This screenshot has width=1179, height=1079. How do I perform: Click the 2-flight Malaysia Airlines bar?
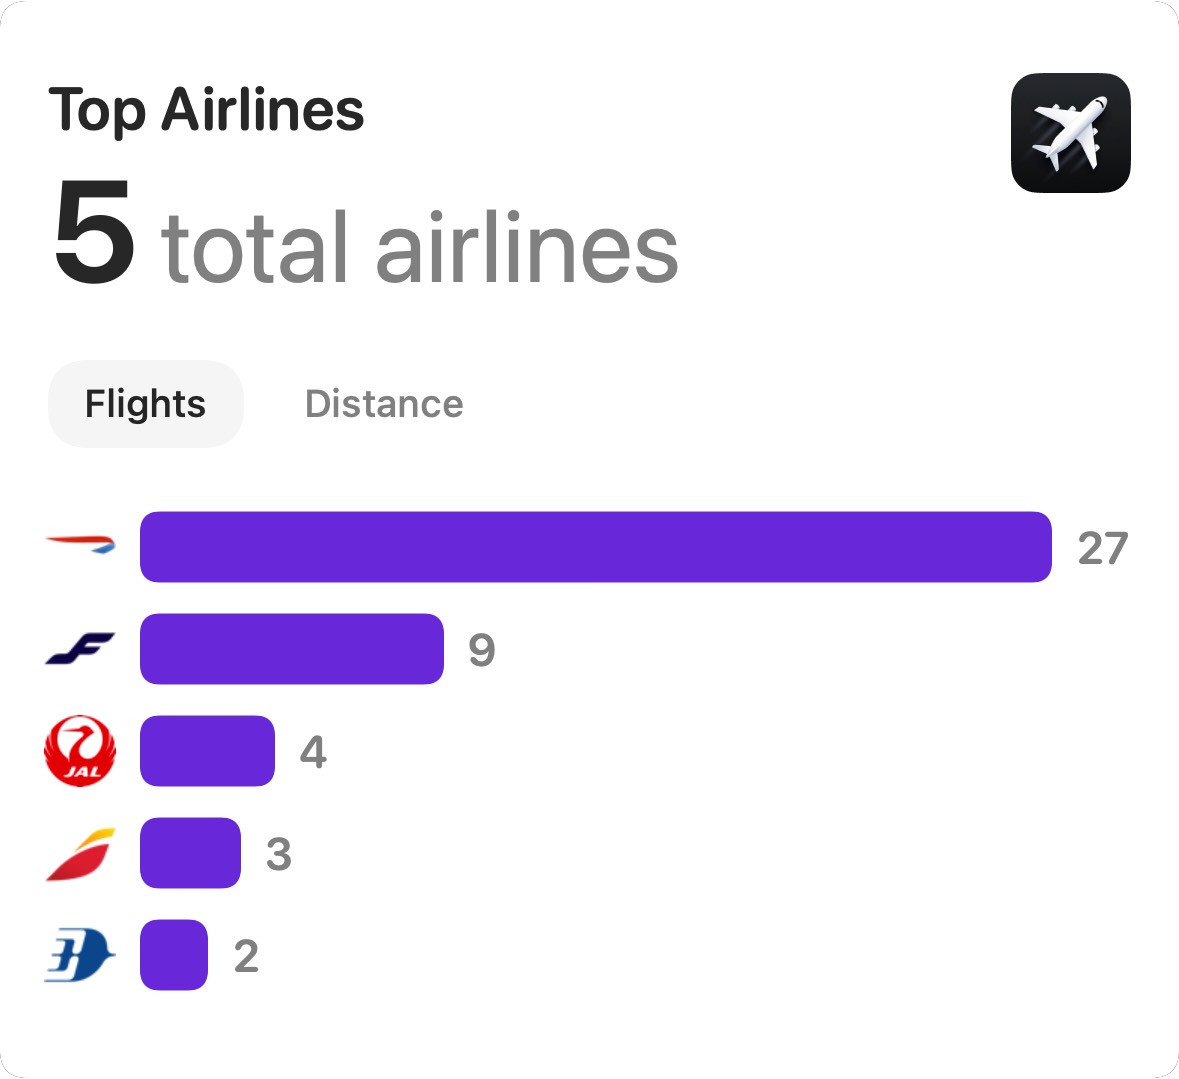tap(174, 955)
